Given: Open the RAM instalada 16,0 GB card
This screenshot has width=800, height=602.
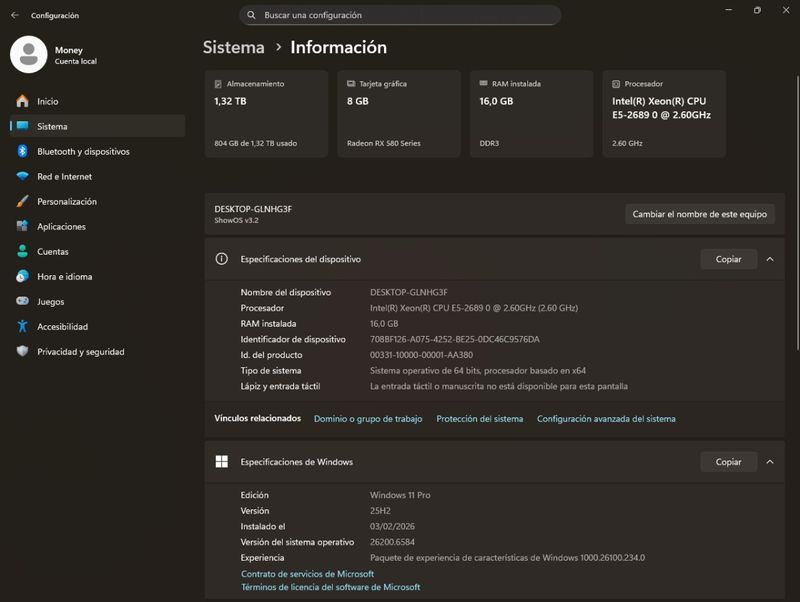Looking at the screenshot, I should pos(531,114).
